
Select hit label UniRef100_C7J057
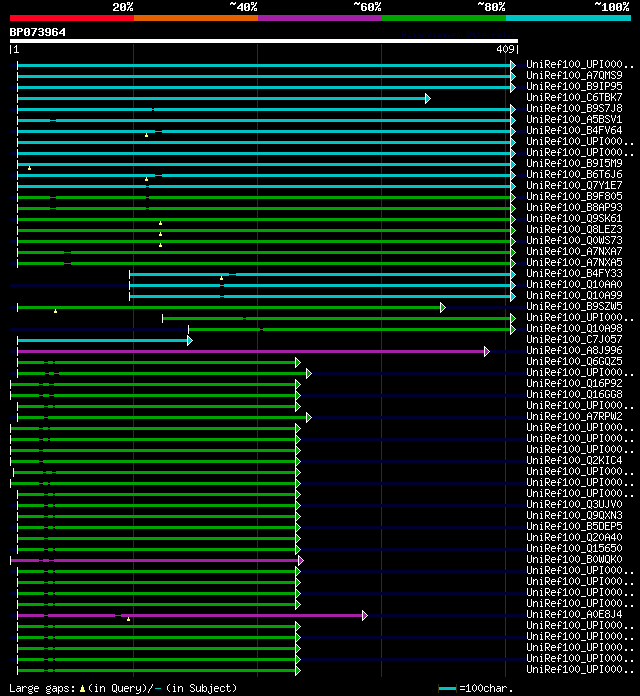tap(574, 339)
